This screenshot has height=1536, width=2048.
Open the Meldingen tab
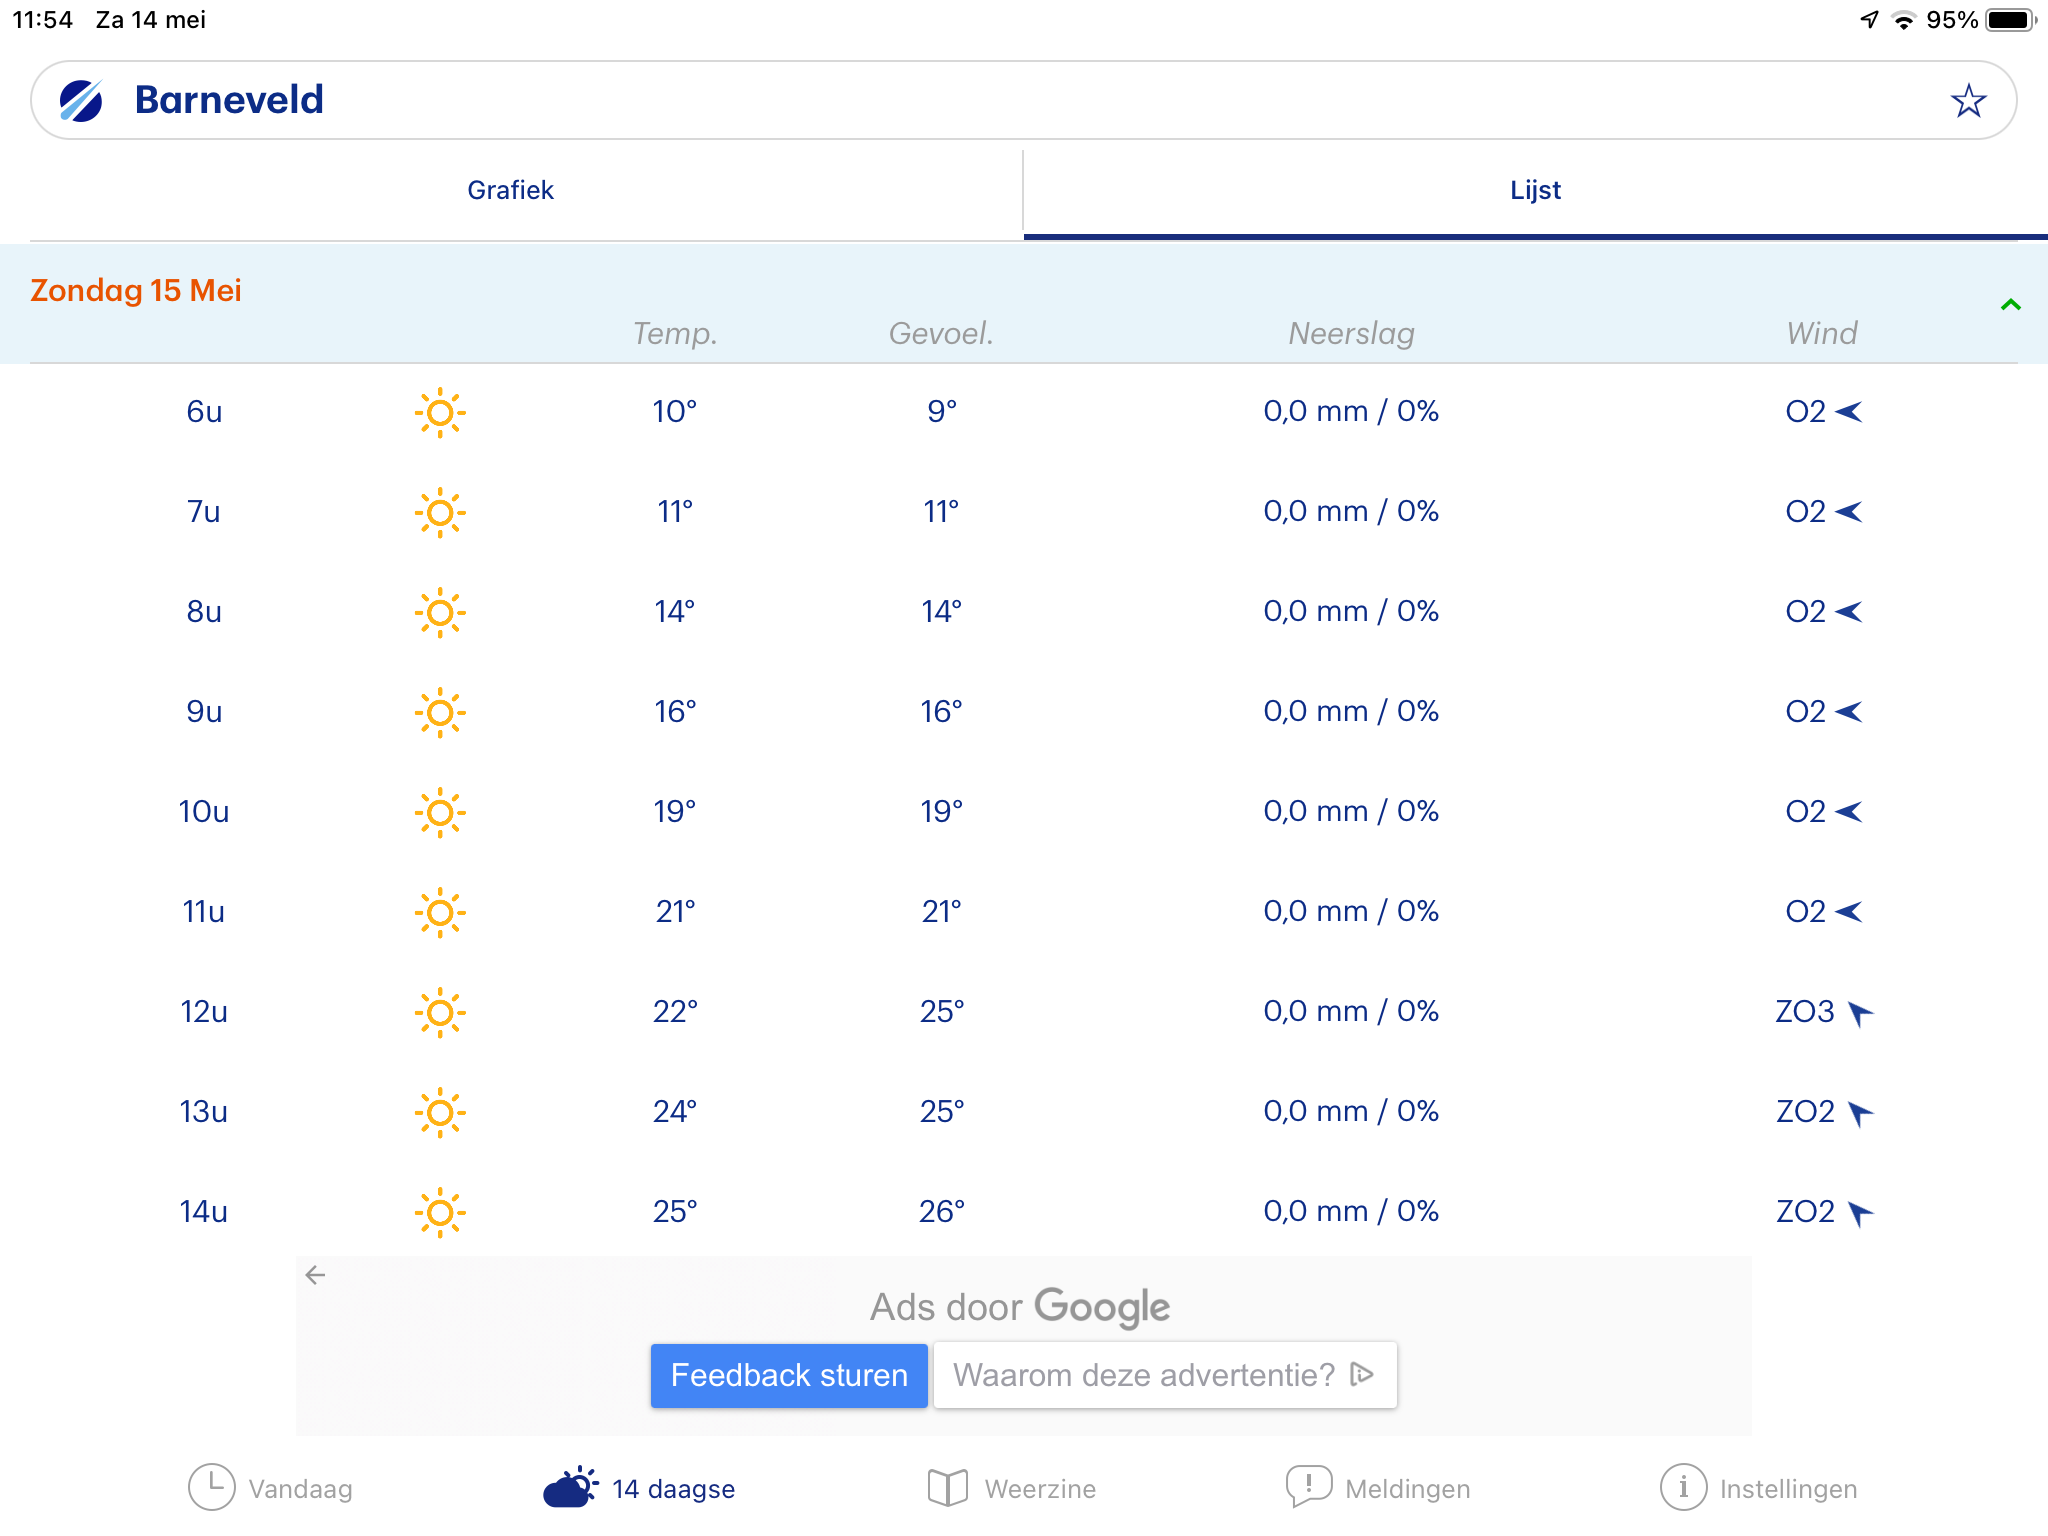(x=1378, y=1488)
